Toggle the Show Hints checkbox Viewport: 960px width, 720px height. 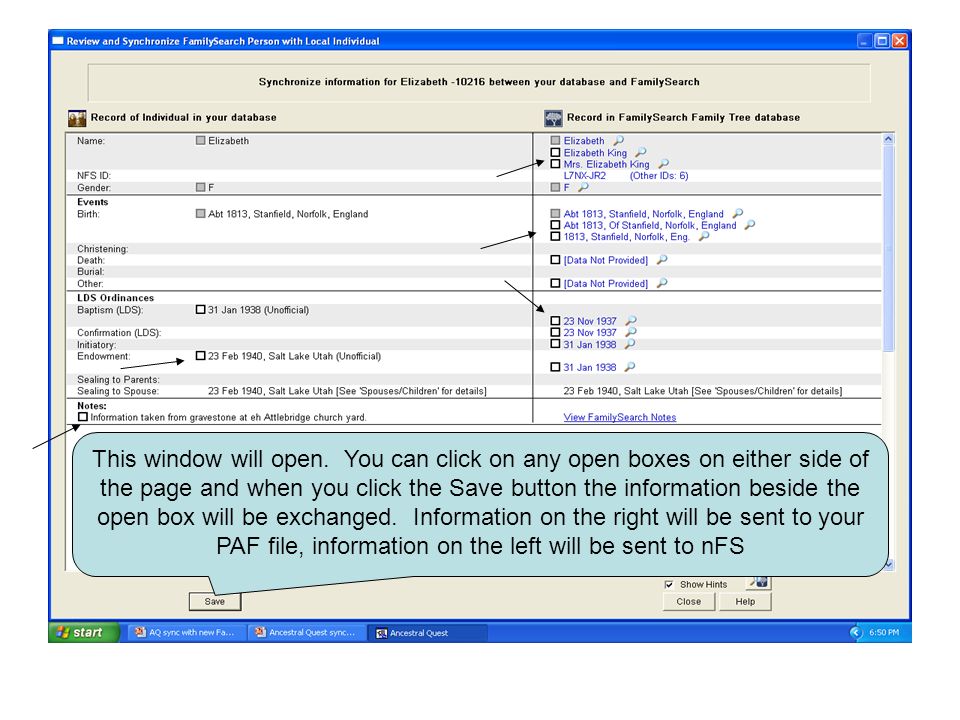[x=669, y=585]
